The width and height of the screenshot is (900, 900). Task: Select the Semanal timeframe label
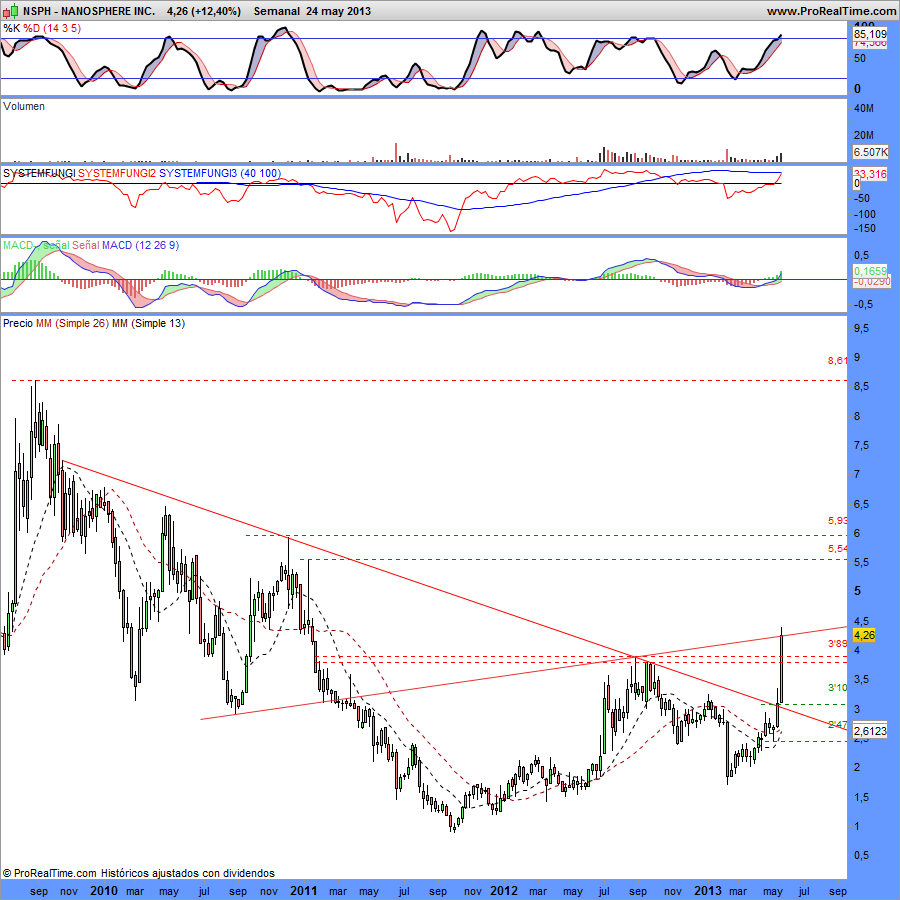(x=277, y=11)
